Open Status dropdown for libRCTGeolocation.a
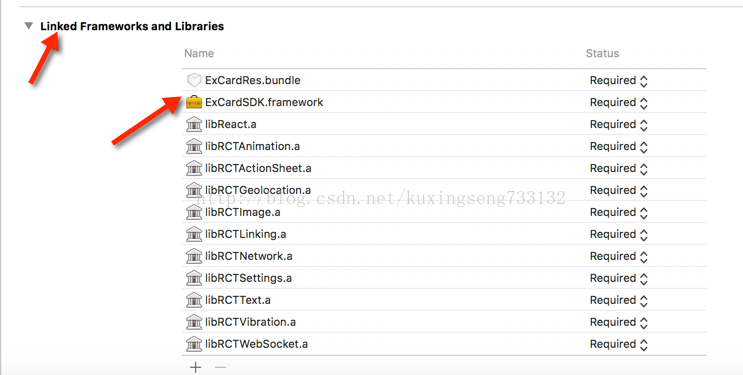Viewport: 743px width, 375px height. 618,191
